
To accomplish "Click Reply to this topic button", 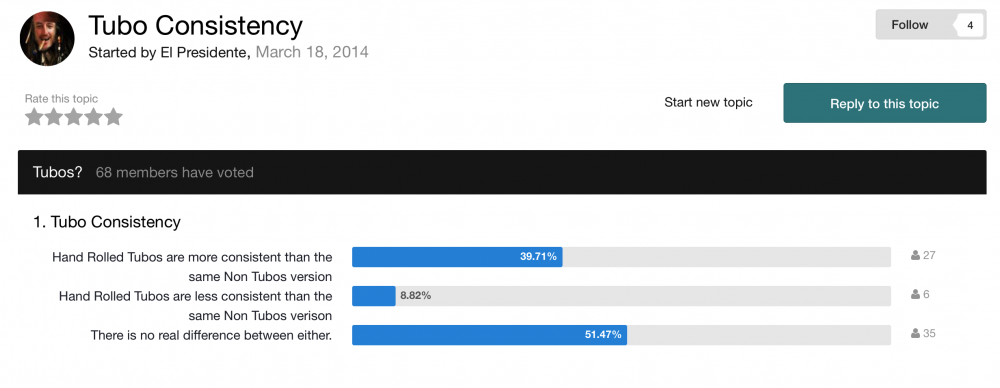I will coord(885,103).
